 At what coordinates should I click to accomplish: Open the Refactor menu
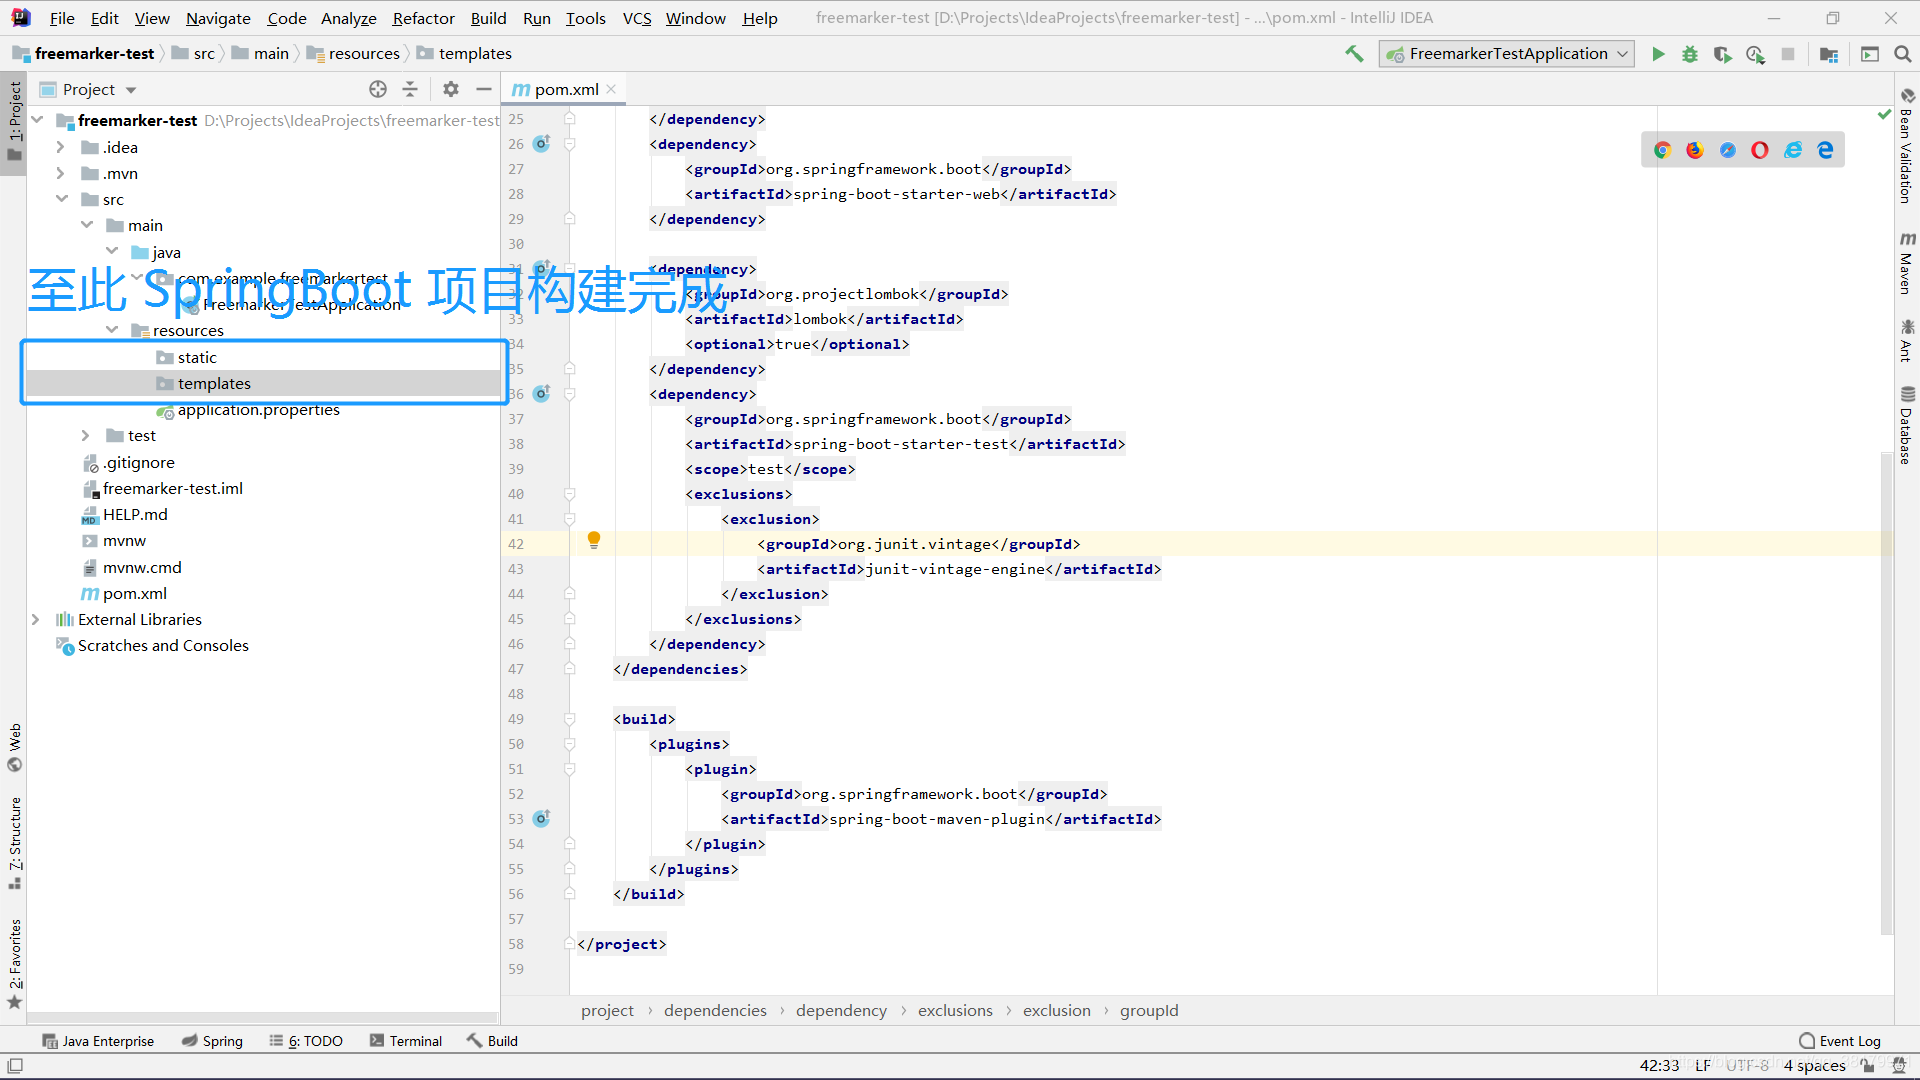423,18
